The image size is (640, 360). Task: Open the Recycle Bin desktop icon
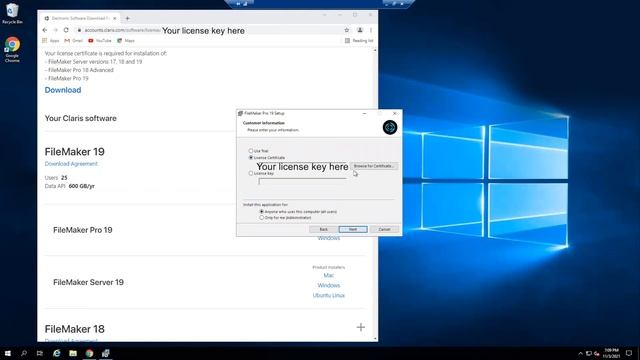pos(12,13)
